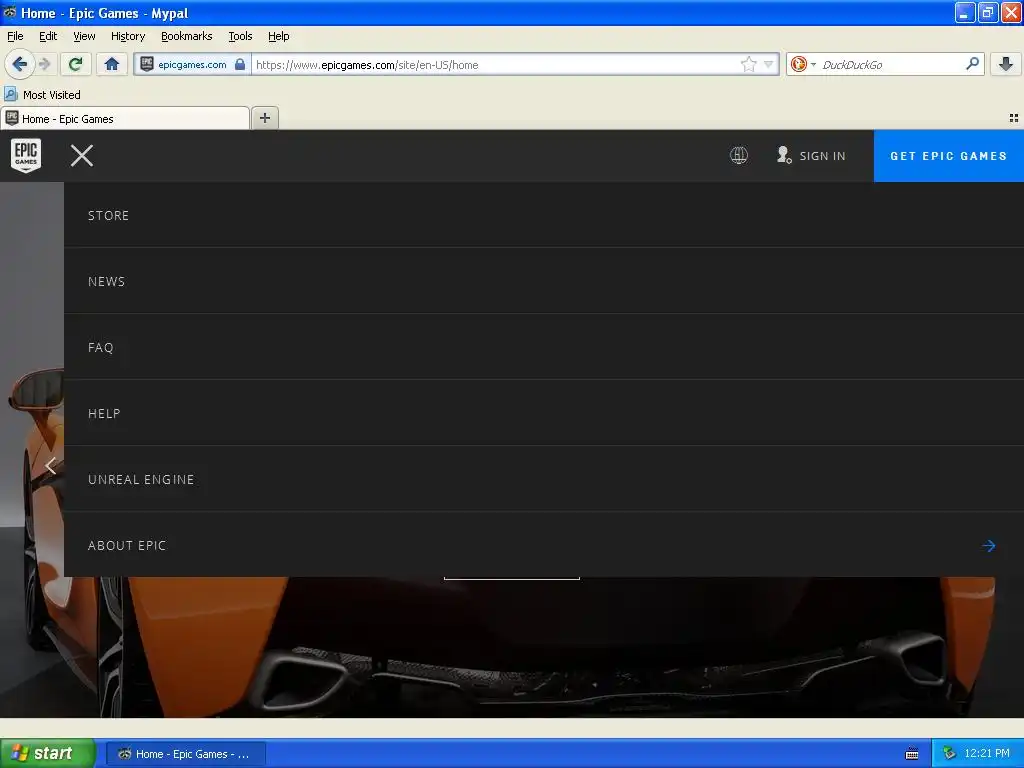The image size is (1024, 768).
Task: Close the navigation menu with X
Action: 82,155
